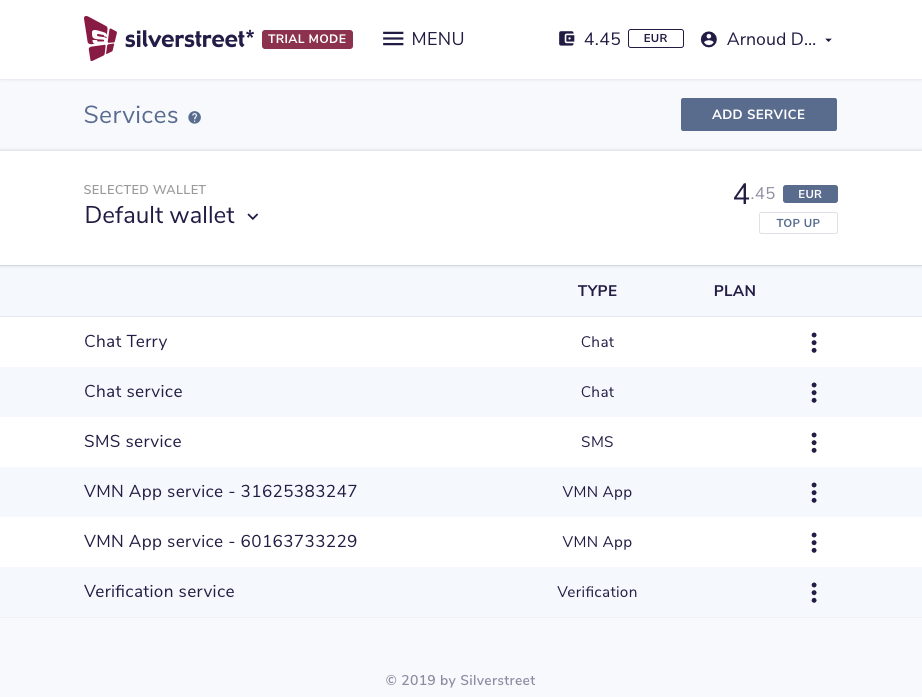This screenshot has width=922, height=697.
Task: Select the TRIAL MODE badge
Action: 307,39
